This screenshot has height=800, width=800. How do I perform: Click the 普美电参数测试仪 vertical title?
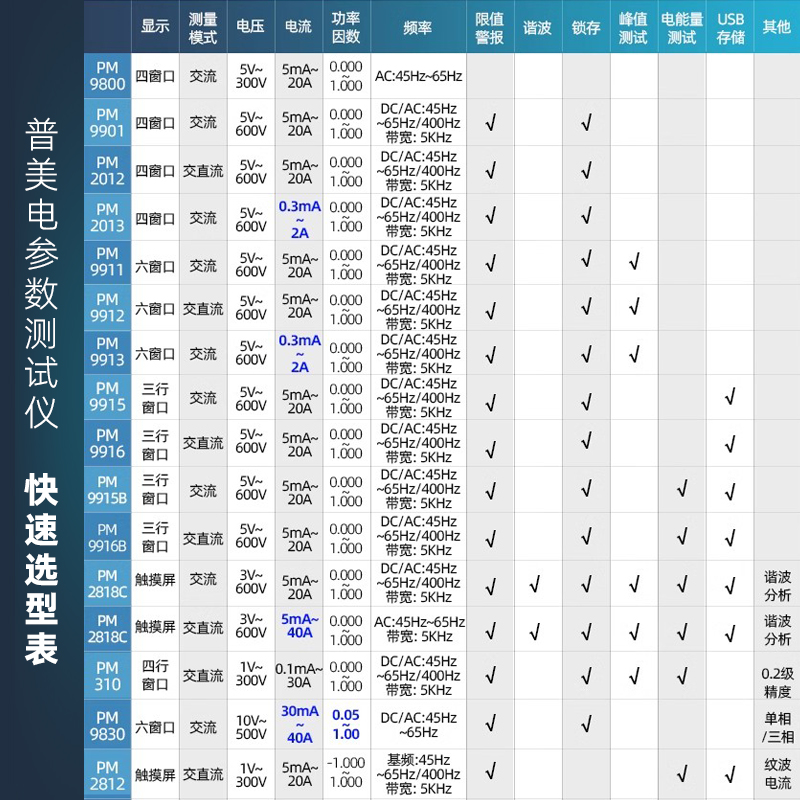pos(41,273)
